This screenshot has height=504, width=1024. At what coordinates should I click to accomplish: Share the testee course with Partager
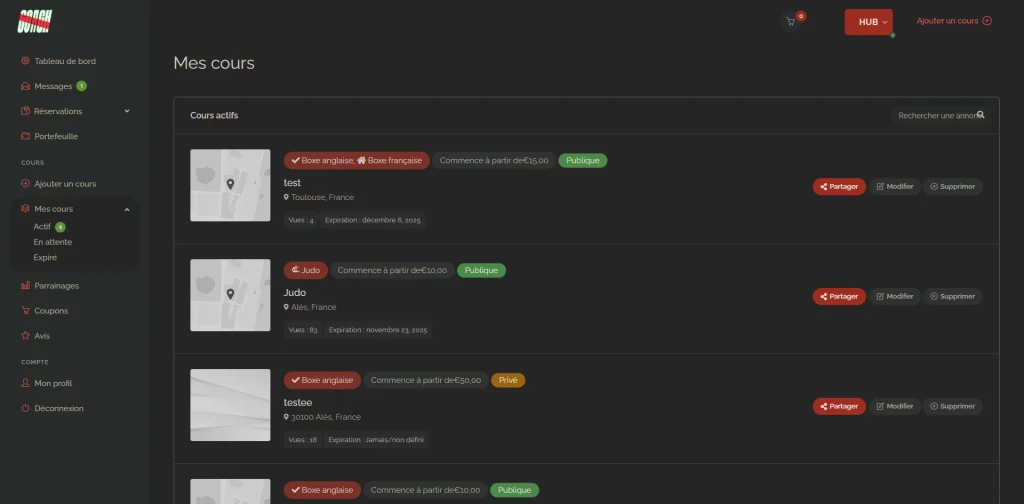point(839,406)
